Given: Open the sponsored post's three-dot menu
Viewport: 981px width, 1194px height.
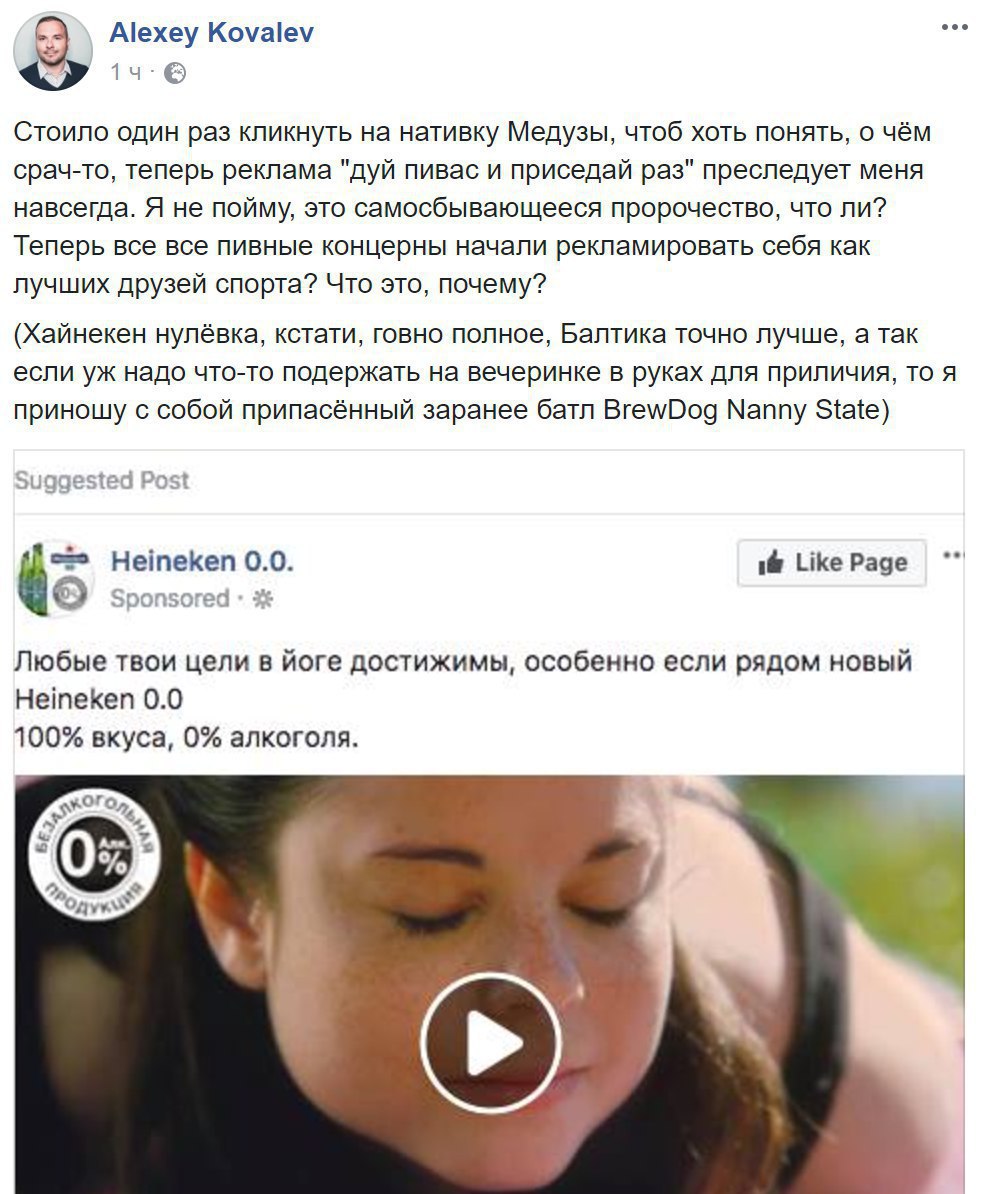Looking at the screenshot, I should [953, 555].
